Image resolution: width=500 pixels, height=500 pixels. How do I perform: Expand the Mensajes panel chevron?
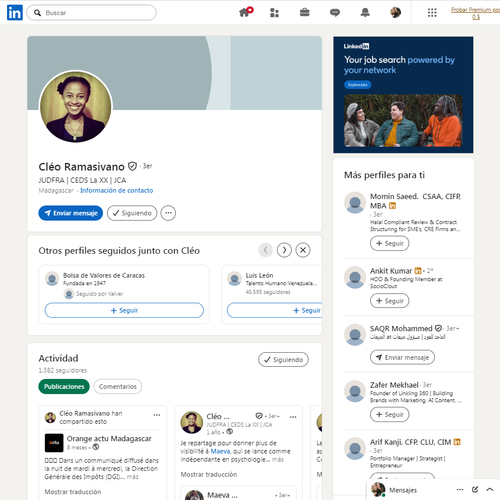pyautogui.click(x=490, y=489)
